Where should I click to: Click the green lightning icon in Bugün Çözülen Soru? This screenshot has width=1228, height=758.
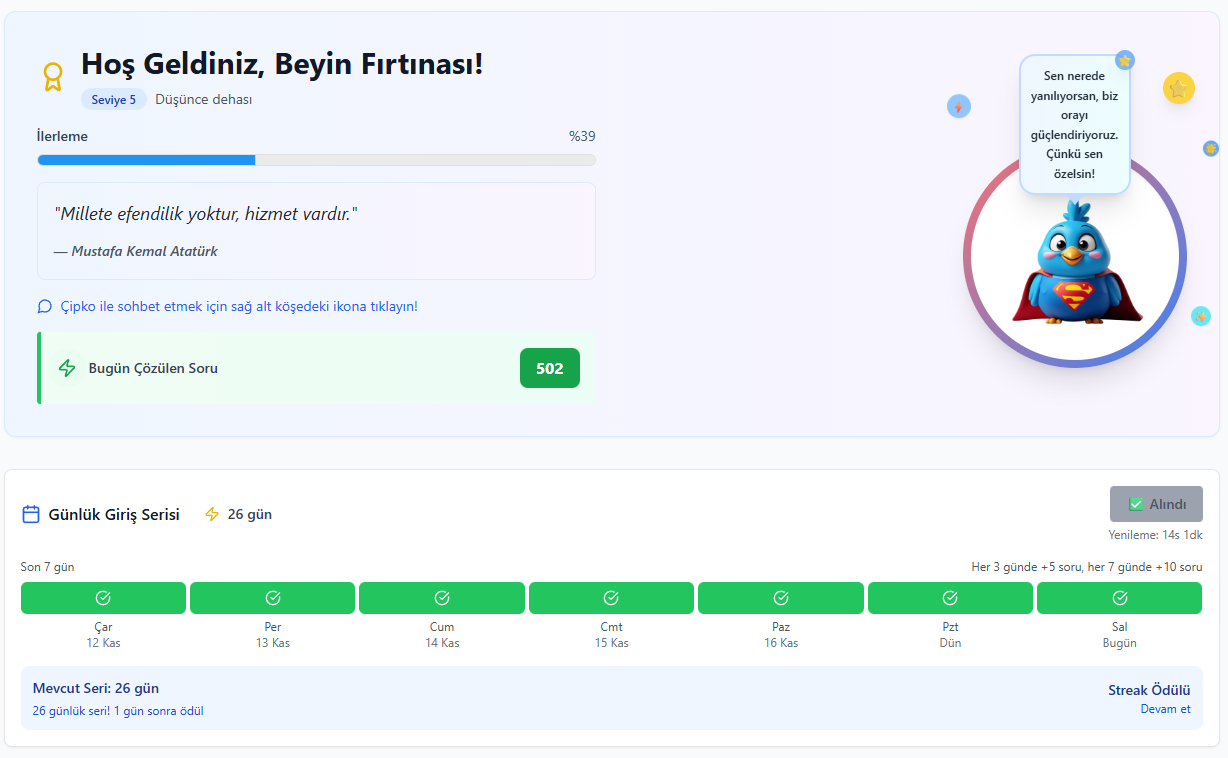tap(67, 368)
